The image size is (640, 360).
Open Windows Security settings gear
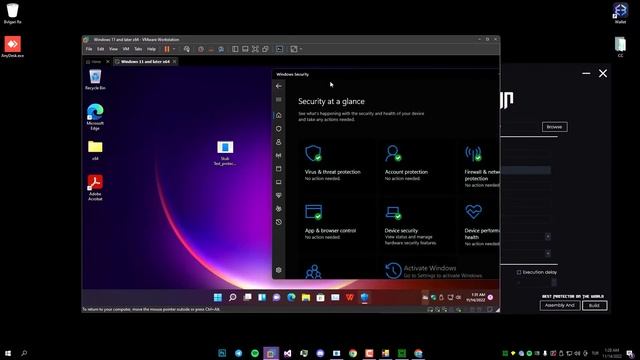pos(279,270)
